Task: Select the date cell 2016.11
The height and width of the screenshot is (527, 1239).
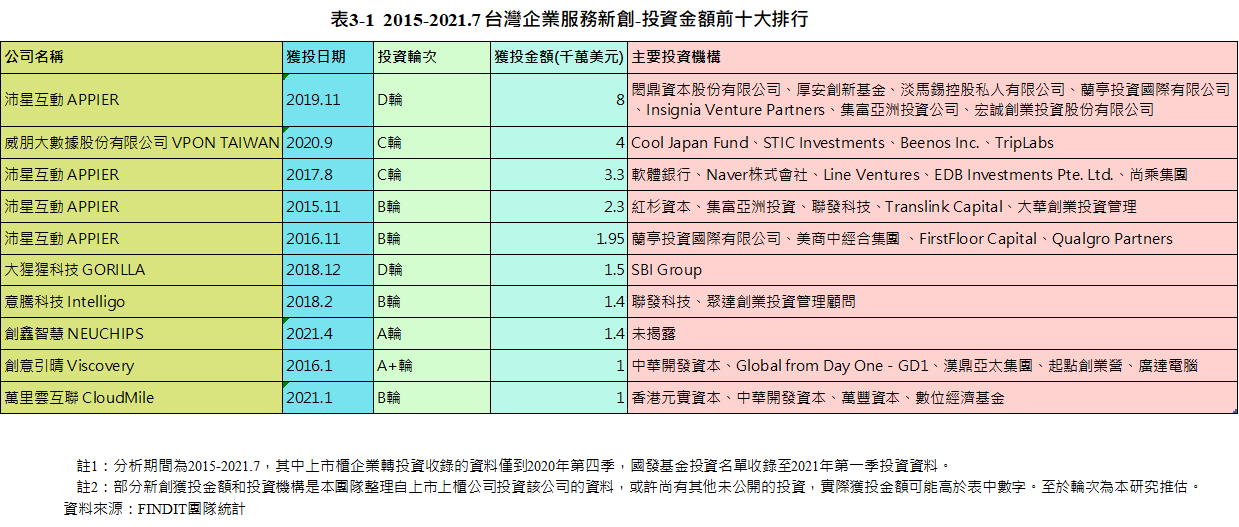Action: tap(329, 239)
